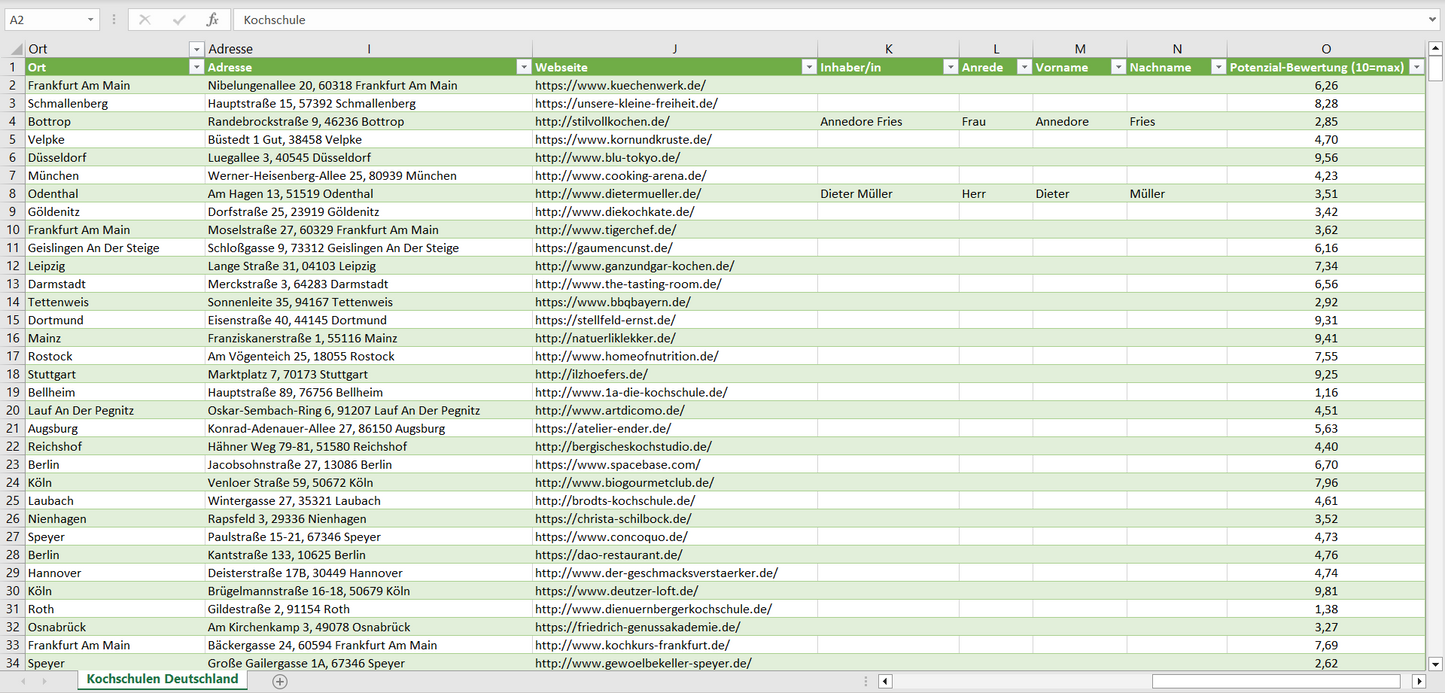The image size is (1445, 693).
Task: Open the kuechenwerk.de website link
Action: [620, 86]
